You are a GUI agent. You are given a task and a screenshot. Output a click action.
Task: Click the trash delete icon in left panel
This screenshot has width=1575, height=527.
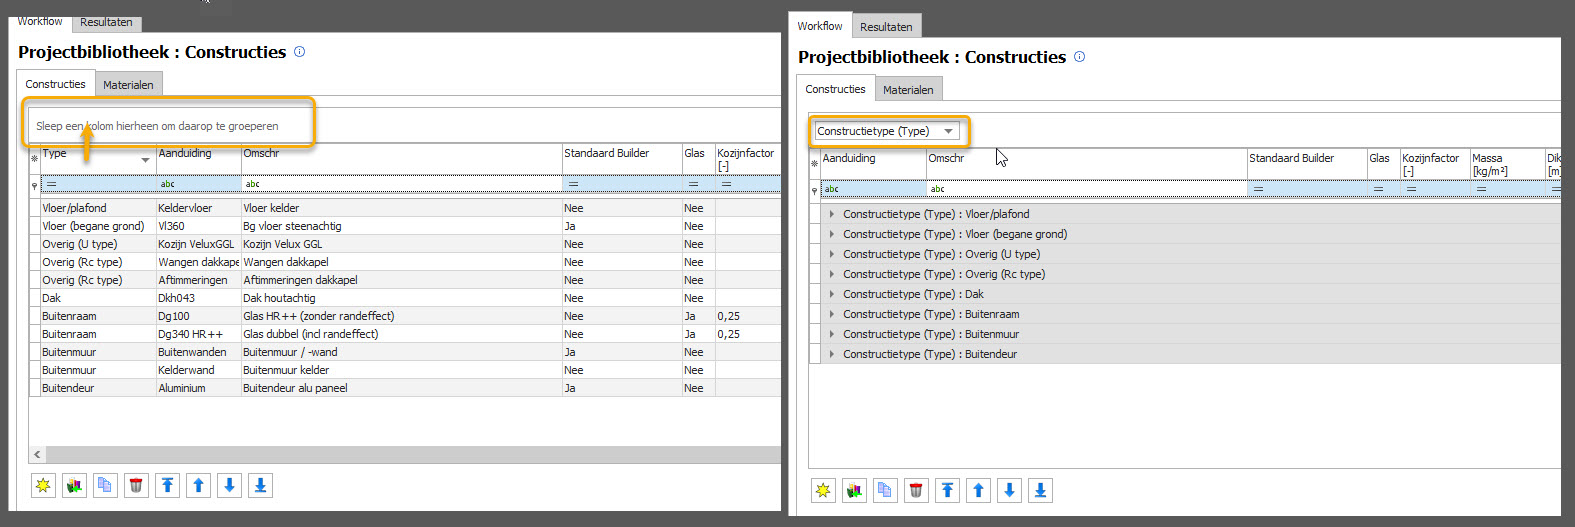pyautogui.click(x=136, y=486)
